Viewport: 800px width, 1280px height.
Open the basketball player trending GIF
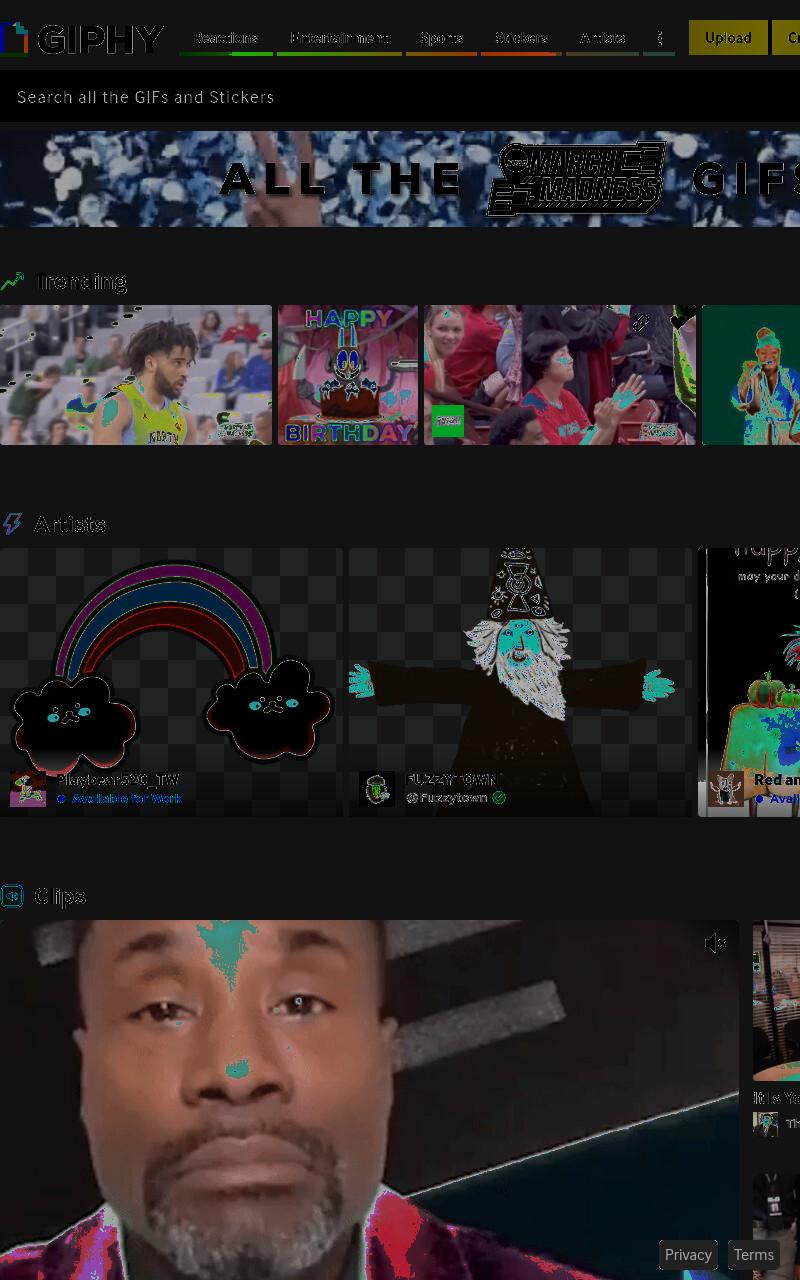click(x=136, y=375)
